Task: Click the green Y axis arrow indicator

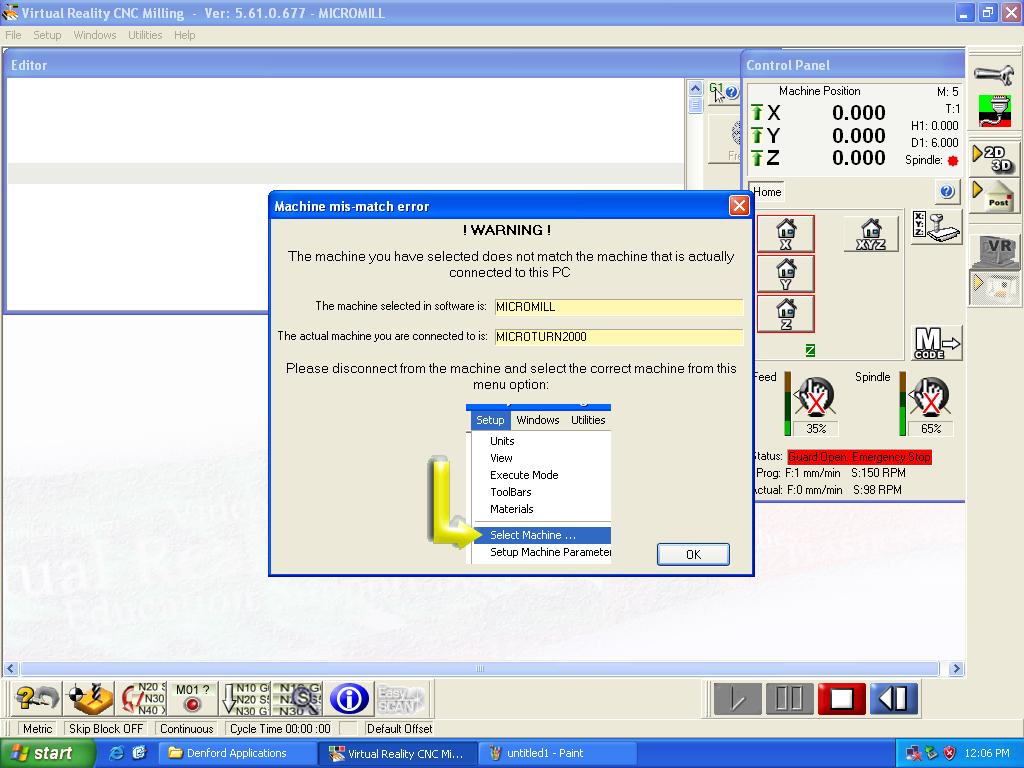Action: point(757,135)
